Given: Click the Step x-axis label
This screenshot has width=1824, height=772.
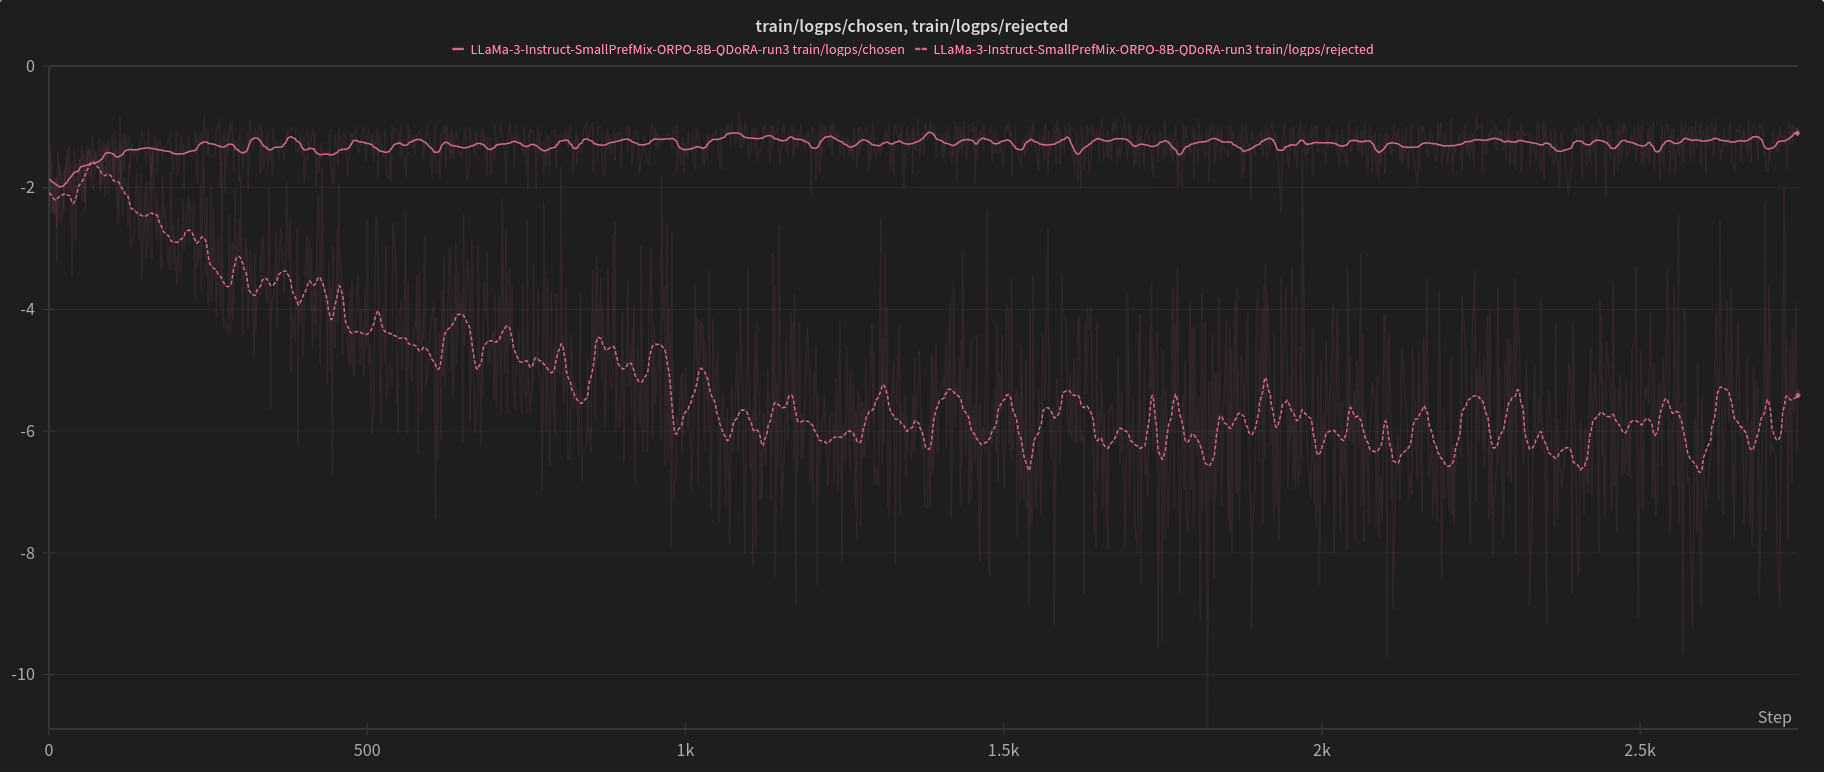Looking at the screenshot, I should (1774, 717).
